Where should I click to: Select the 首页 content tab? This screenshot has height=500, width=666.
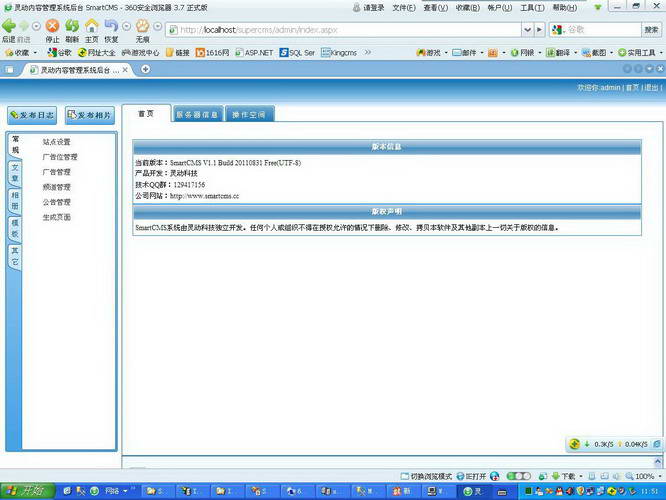147,113
